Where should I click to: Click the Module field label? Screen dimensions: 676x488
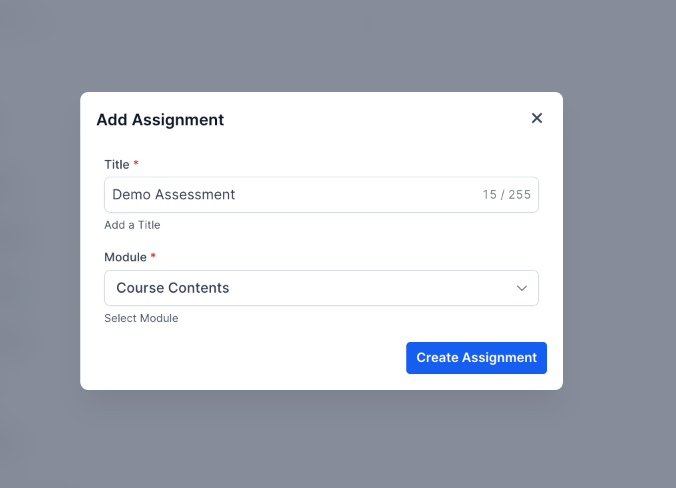click(125, 257)
